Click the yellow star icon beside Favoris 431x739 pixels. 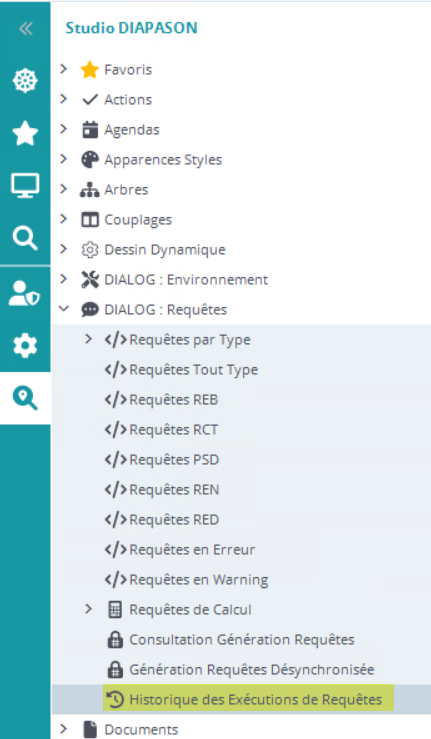[90, 70]
